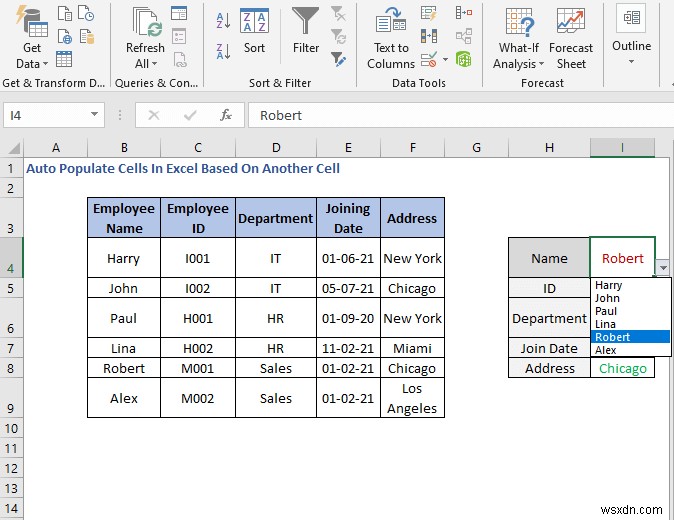This screenshot has height=520, width=674.
Task: Choose Paul from the dropdown list
Action: [x=630, y=311]
